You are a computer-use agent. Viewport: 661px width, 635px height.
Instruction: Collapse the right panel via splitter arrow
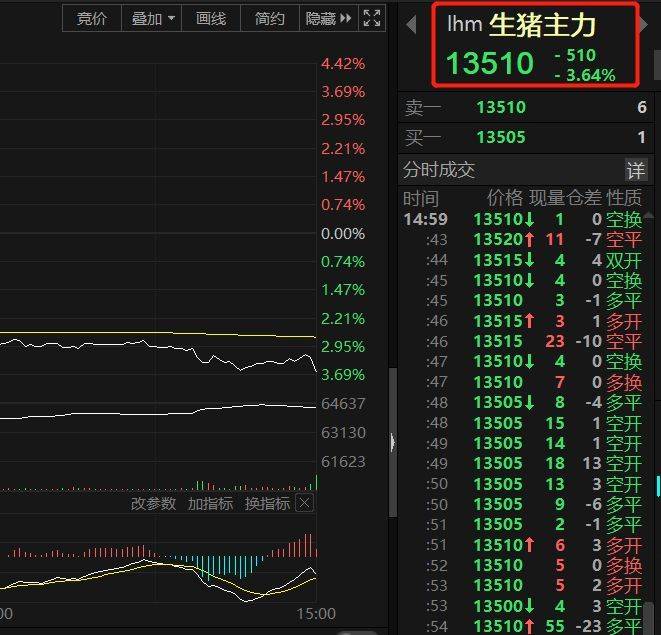(392, 442)
